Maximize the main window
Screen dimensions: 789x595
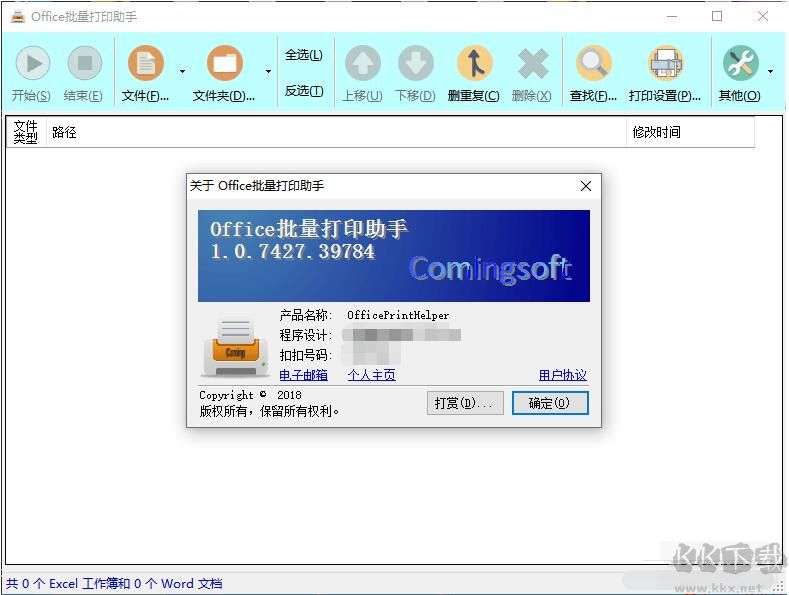click(x=717, y=16)
